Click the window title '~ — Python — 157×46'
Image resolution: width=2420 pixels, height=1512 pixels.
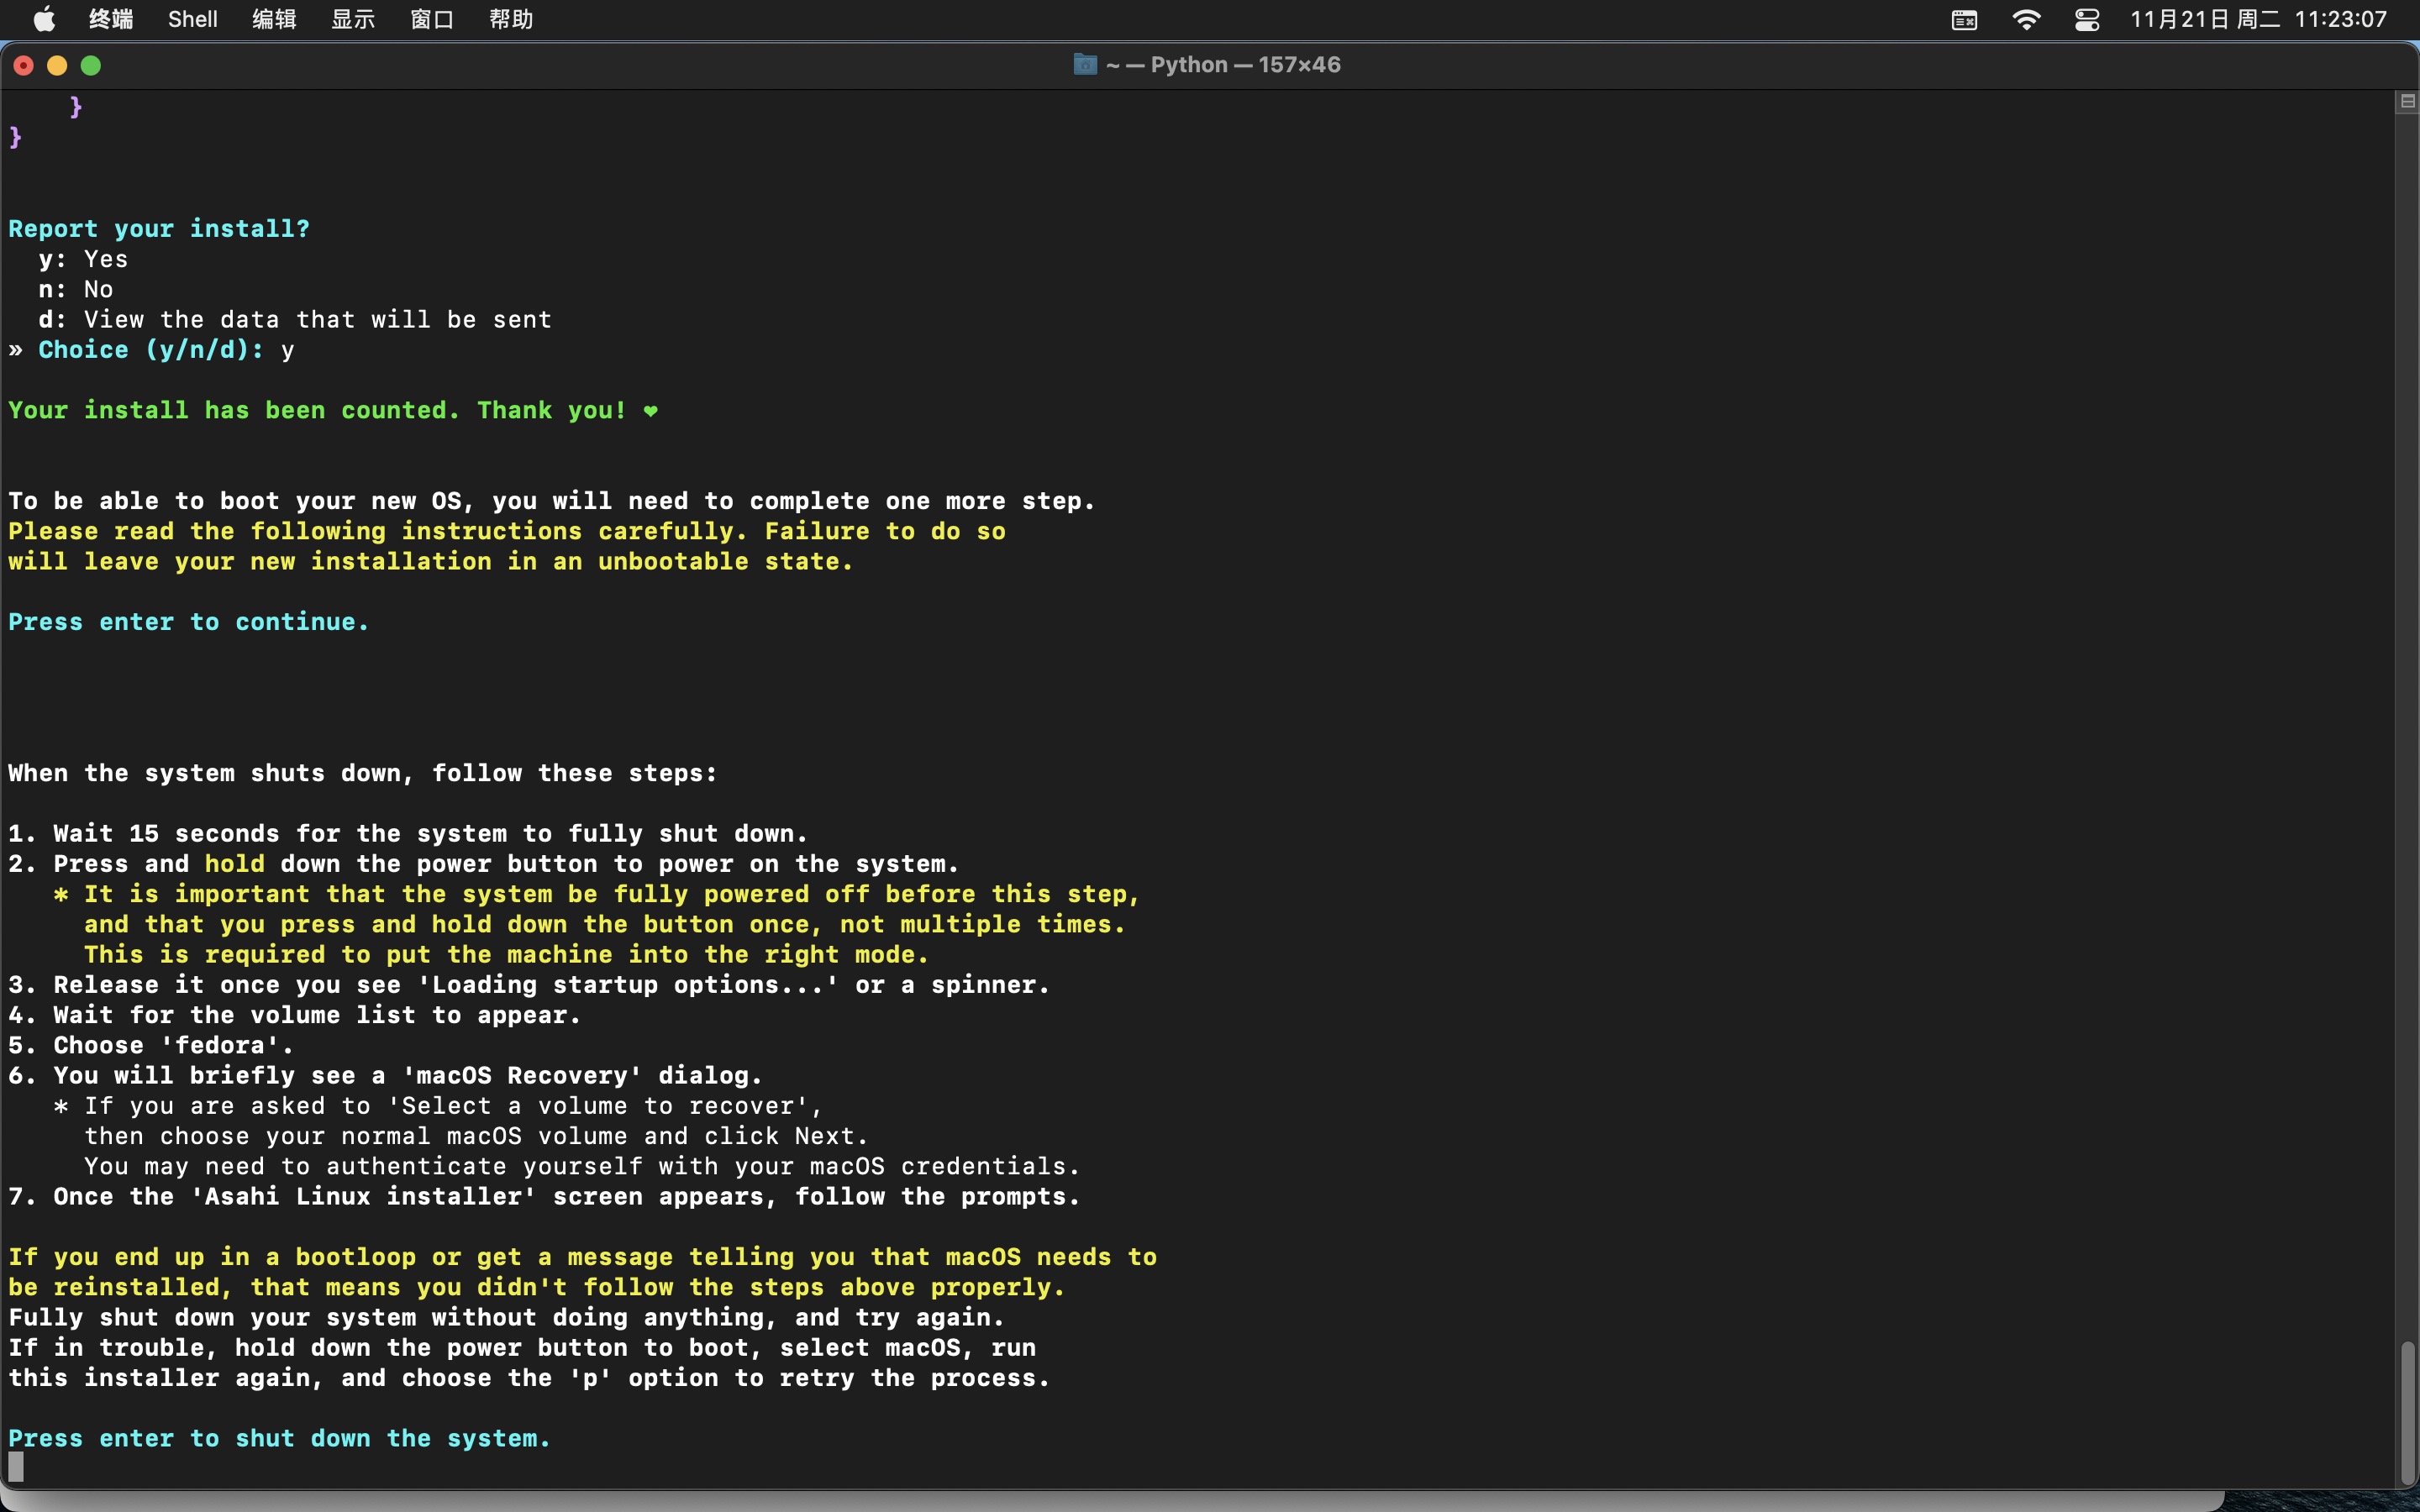[x=1223, y=64]
